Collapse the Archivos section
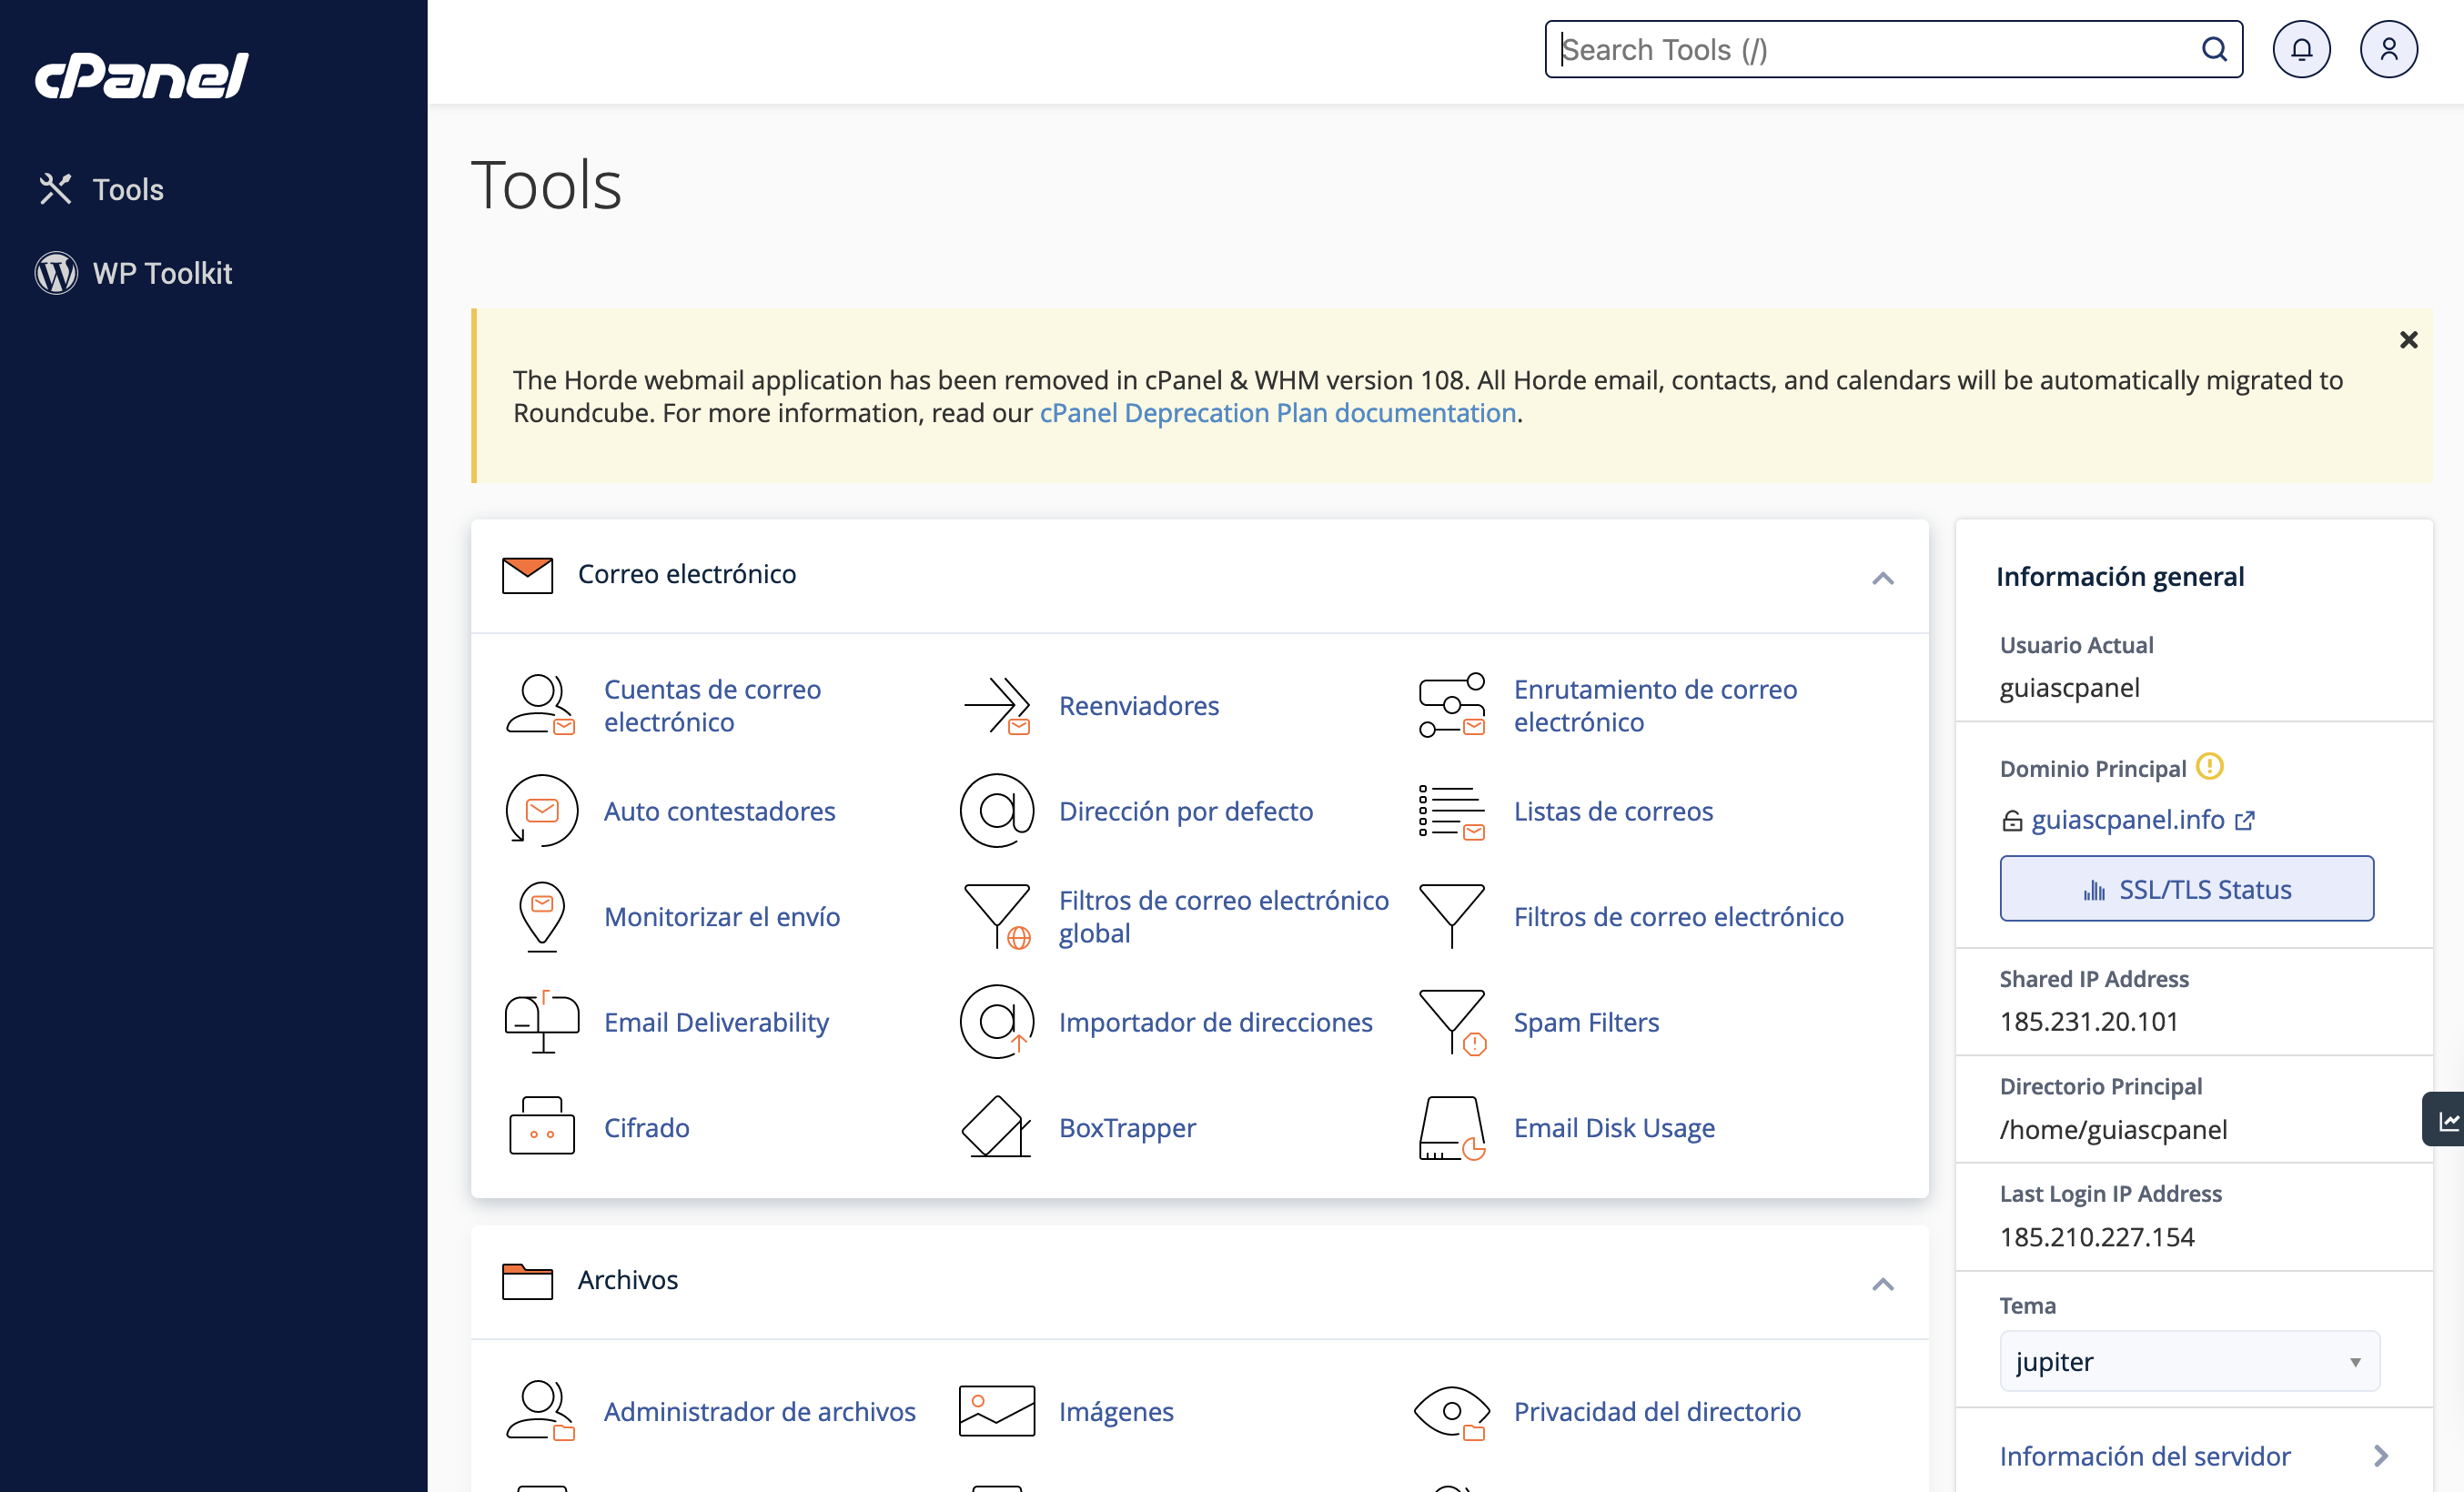The width and height of the screenshot is (2464, 1492). (x=1882, y=1284)
